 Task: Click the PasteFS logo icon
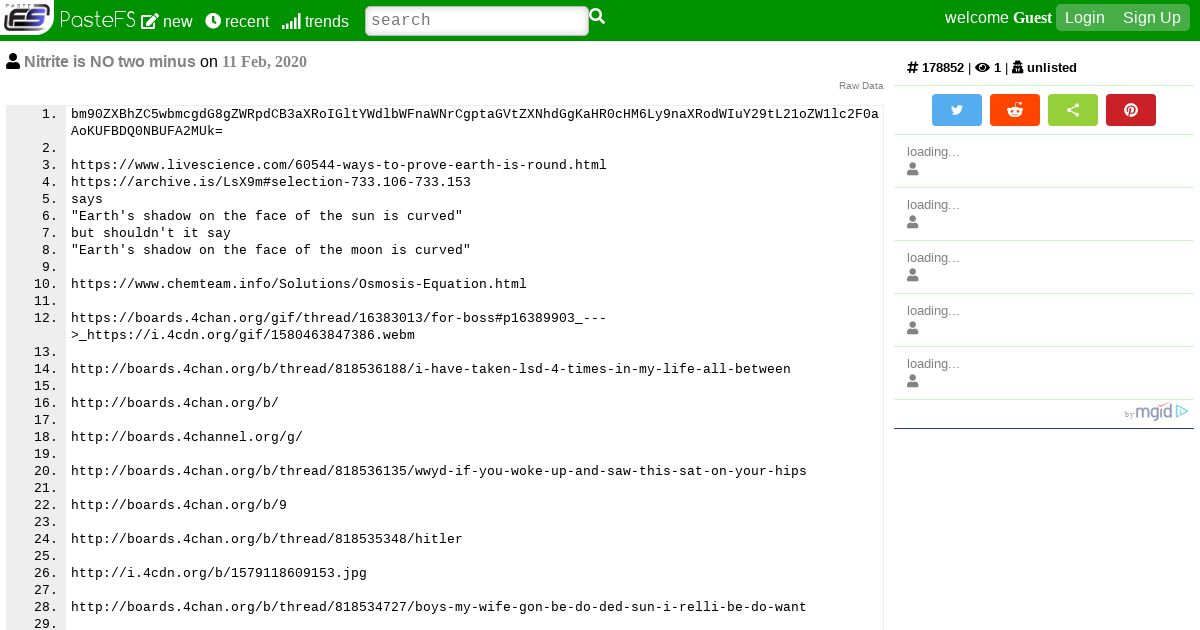click(x=27, y=17)
